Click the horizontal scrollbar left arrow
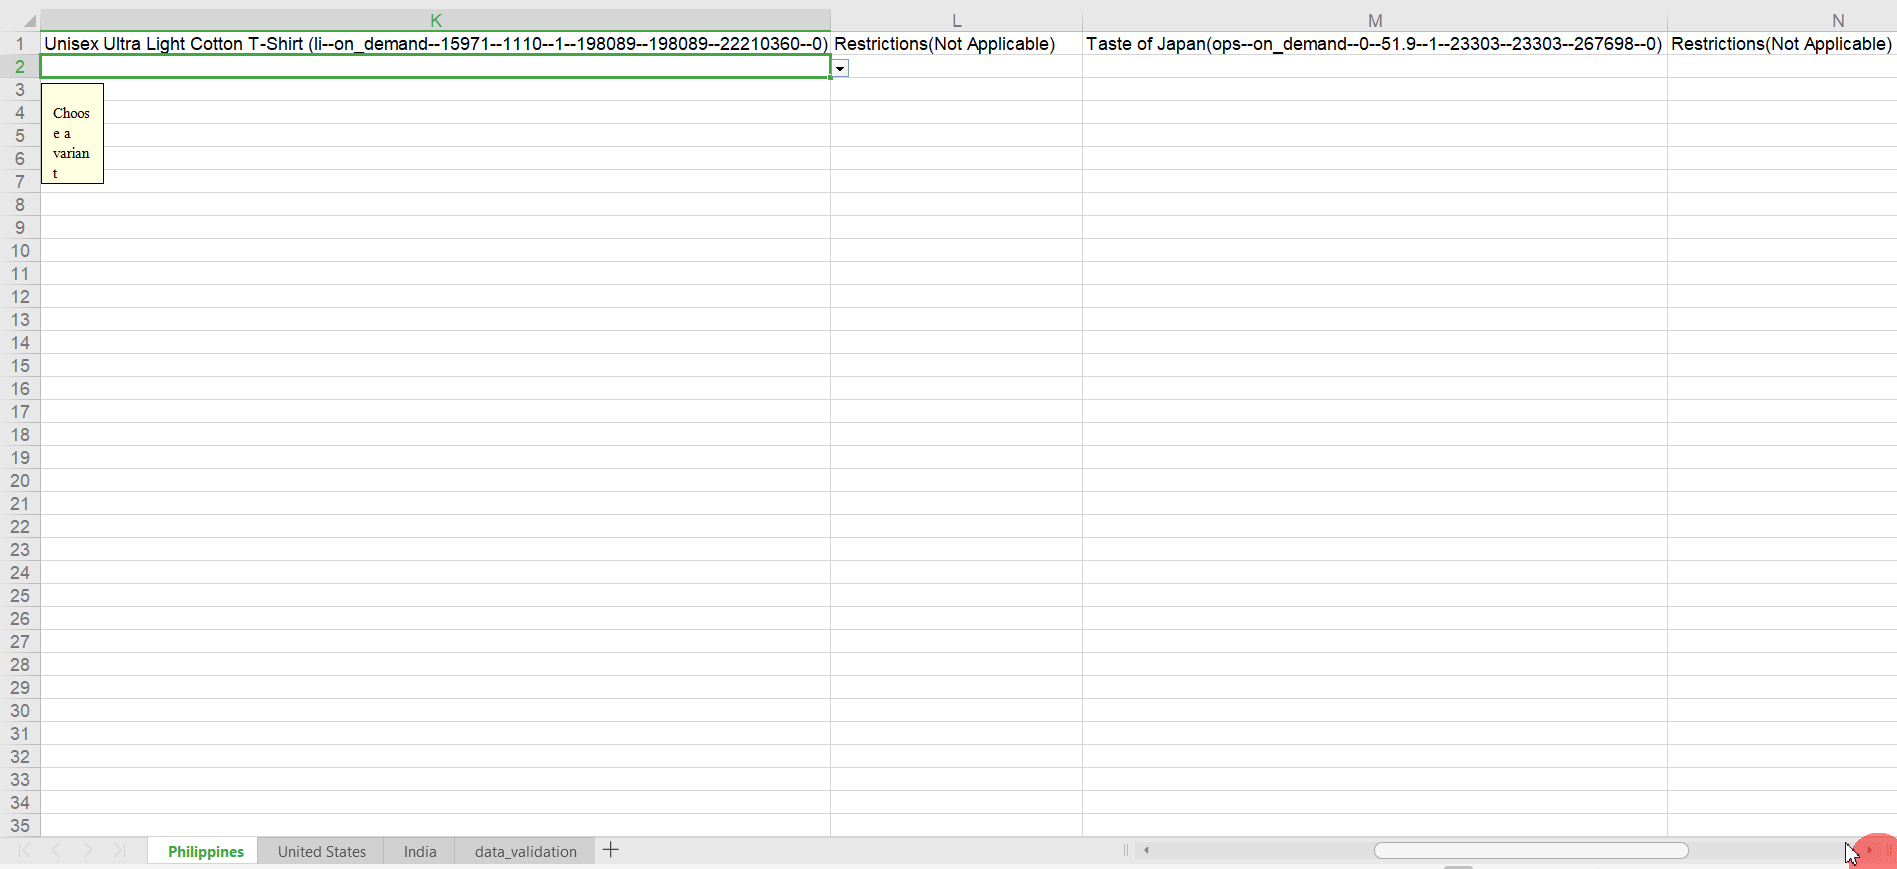 coord(1146,850)
